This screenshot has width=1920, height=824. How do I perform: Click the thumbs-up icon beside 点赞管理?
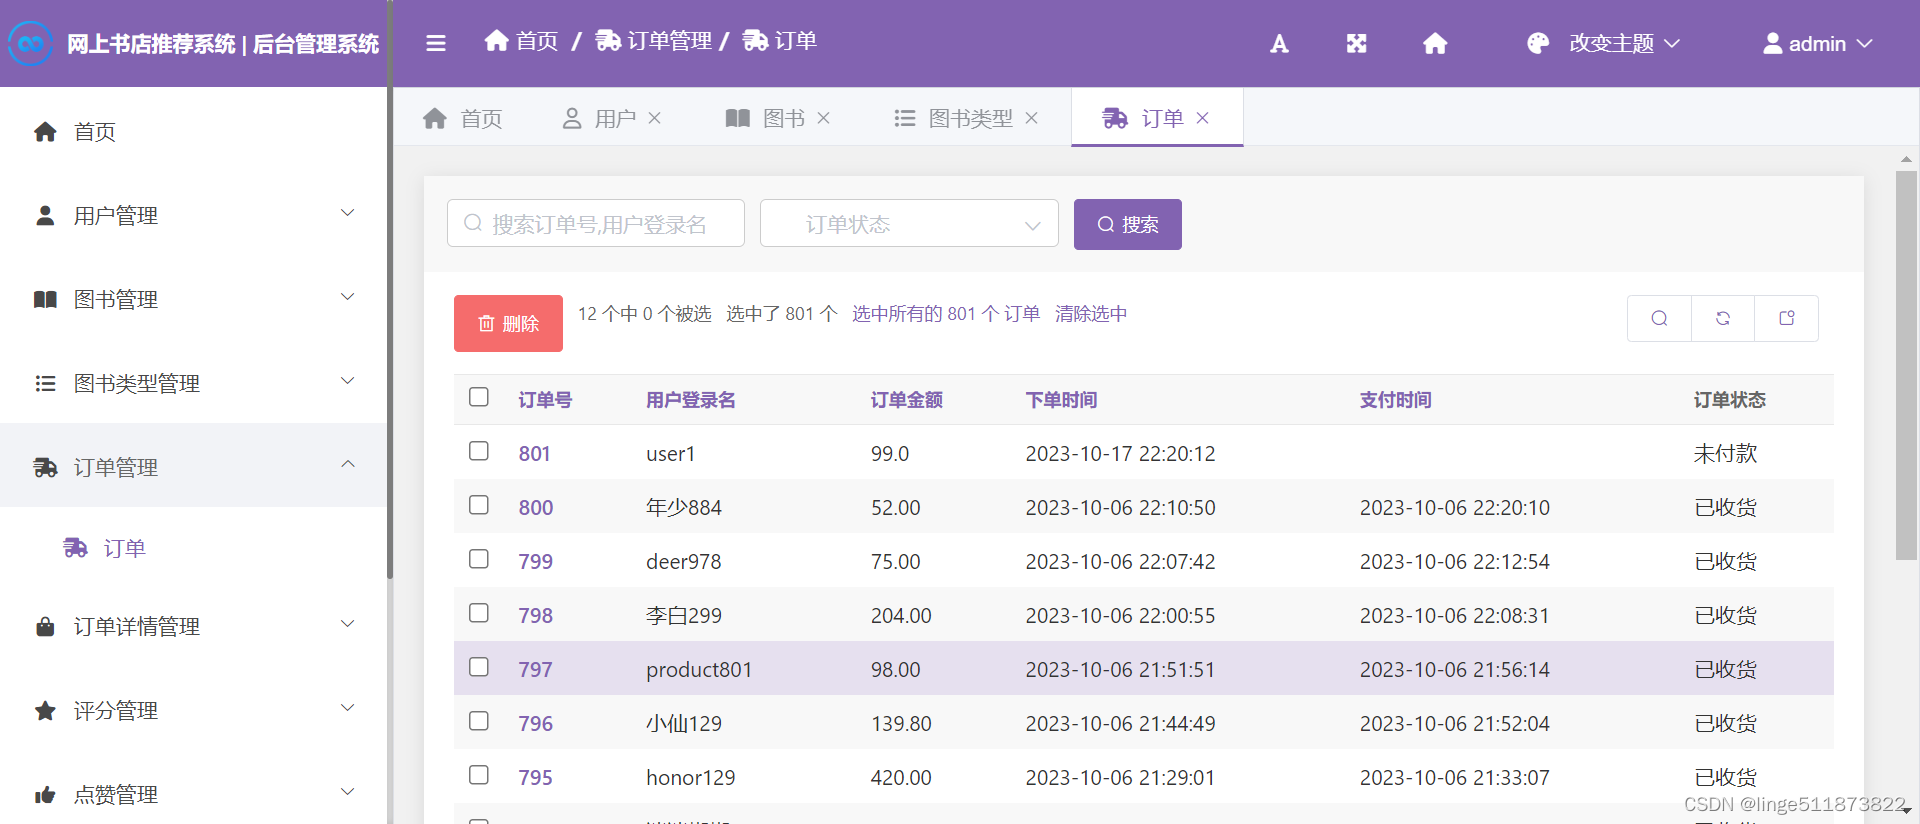[45, 794]
